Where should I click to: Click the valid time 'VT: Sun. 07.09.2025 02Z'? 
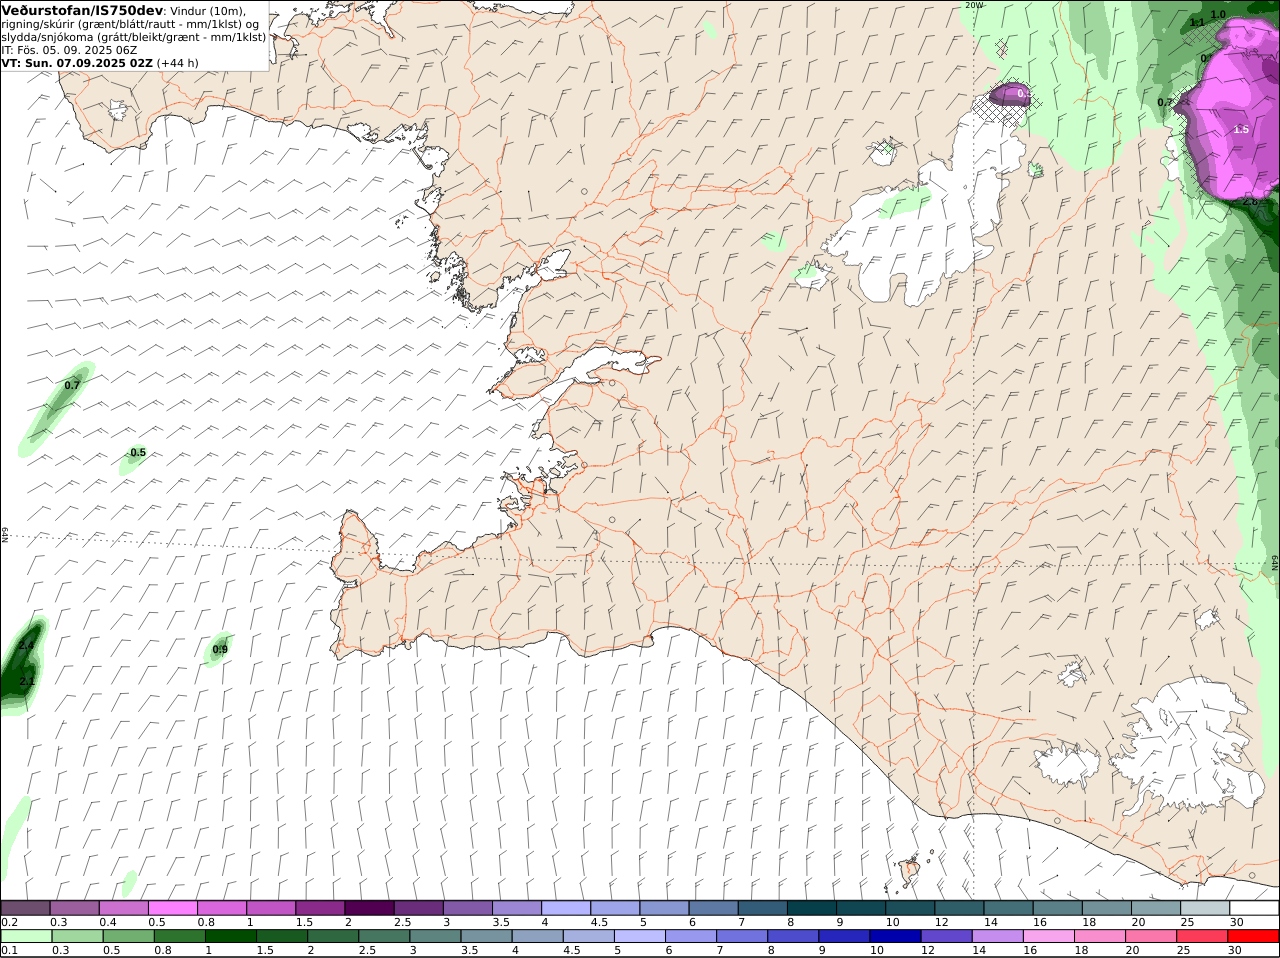click(x=77, y=63)
